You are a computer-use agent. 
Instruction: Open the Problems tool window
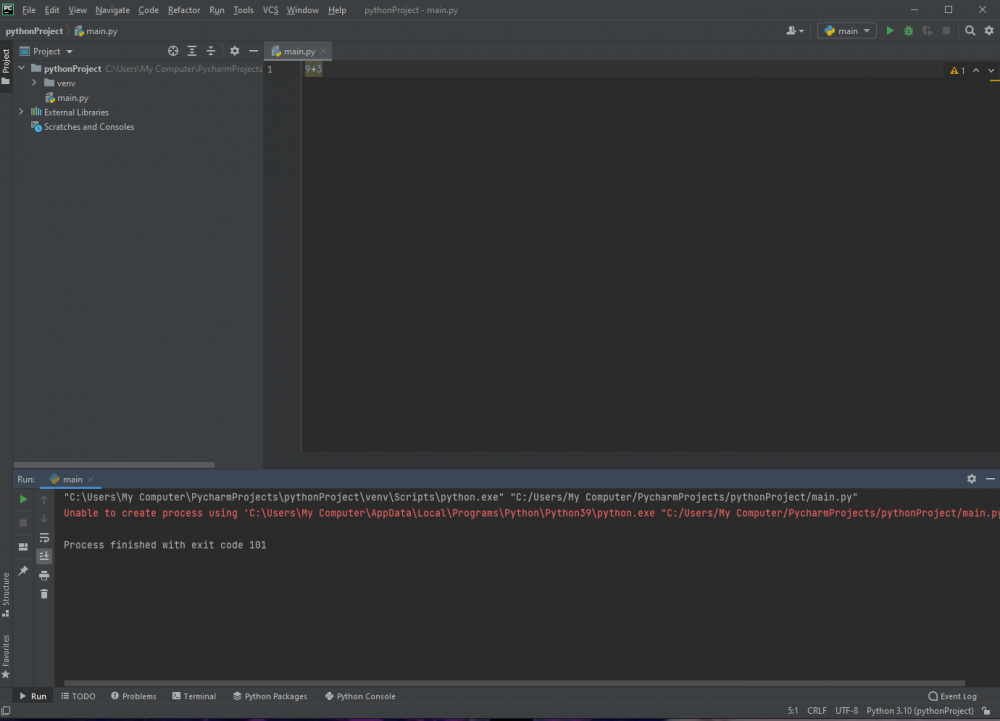(x=133, y=696)
